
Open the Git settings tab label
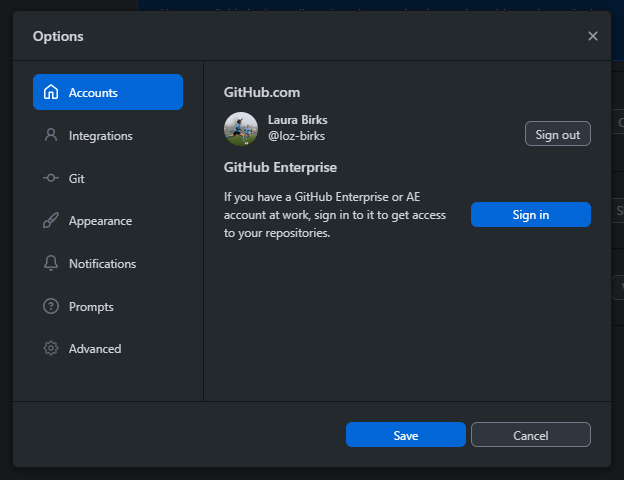pos(77,179)
